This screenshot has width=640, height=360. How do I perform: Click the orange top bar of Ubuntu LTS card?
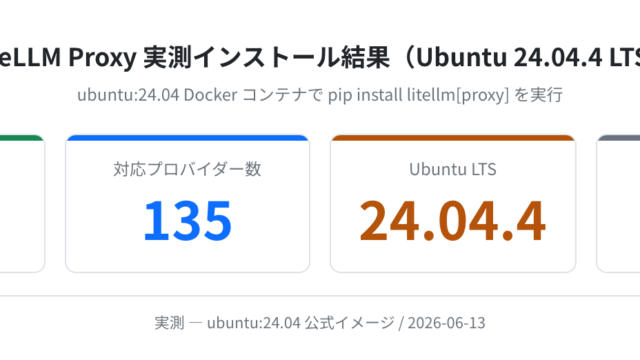click(453, 138)
